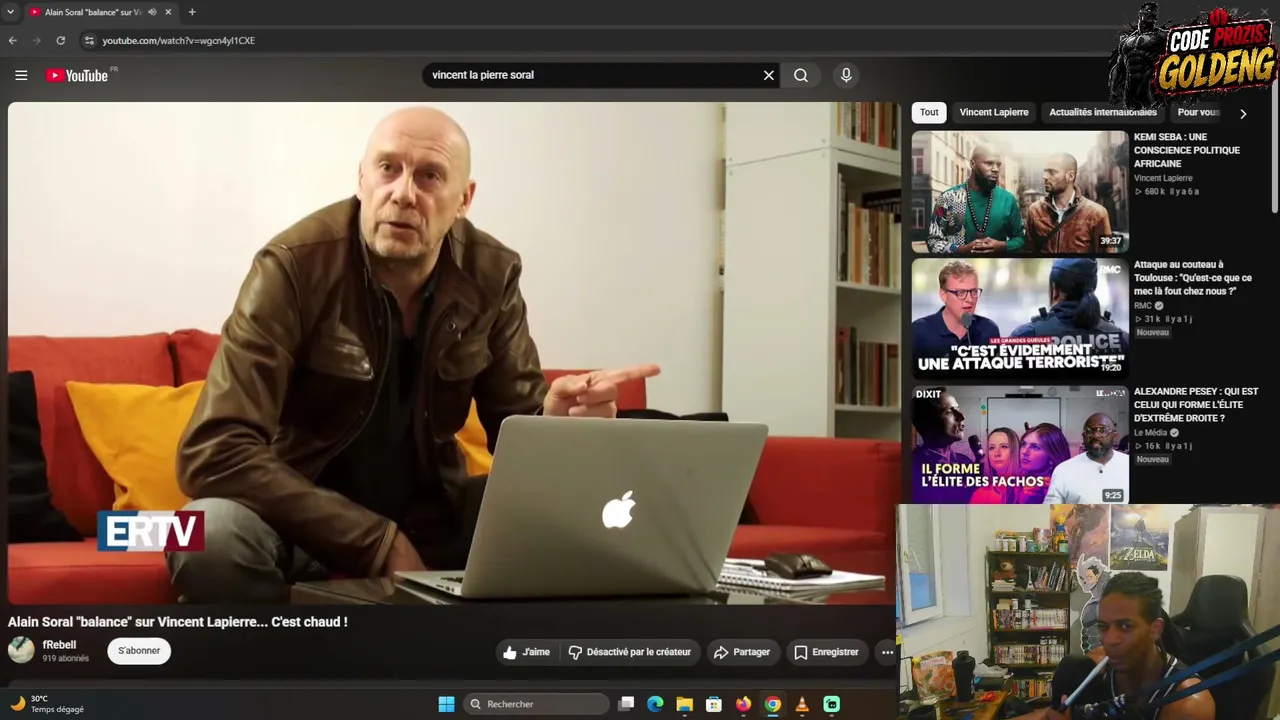The width and height of the screenshot is (1280, 720).
Task: Open Task View on the taskbar
Action: tap(626, 704)
